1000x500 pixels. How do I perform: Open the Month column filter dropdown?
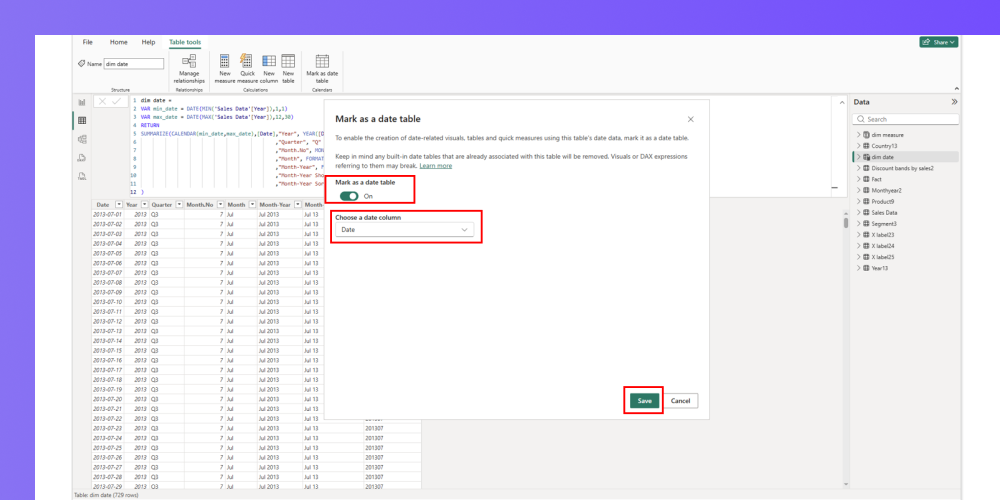pyautogui.click(x=252, y=205)
